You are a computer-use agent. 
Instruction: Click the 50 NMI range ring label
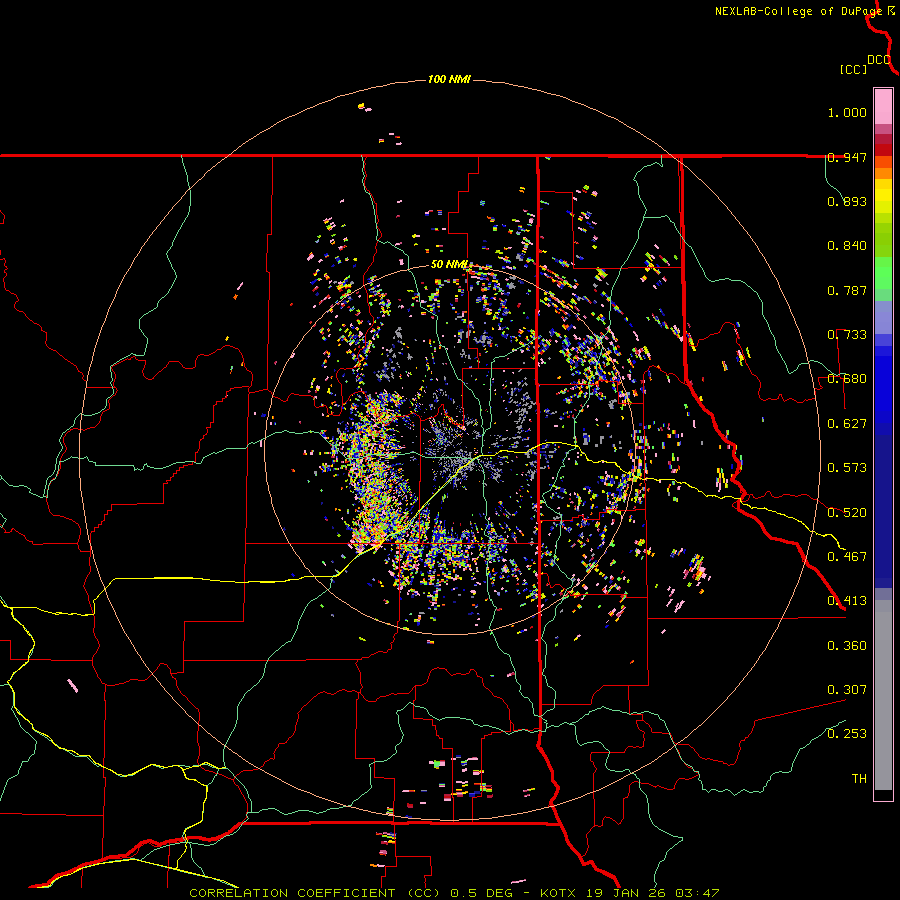point(449,265)
